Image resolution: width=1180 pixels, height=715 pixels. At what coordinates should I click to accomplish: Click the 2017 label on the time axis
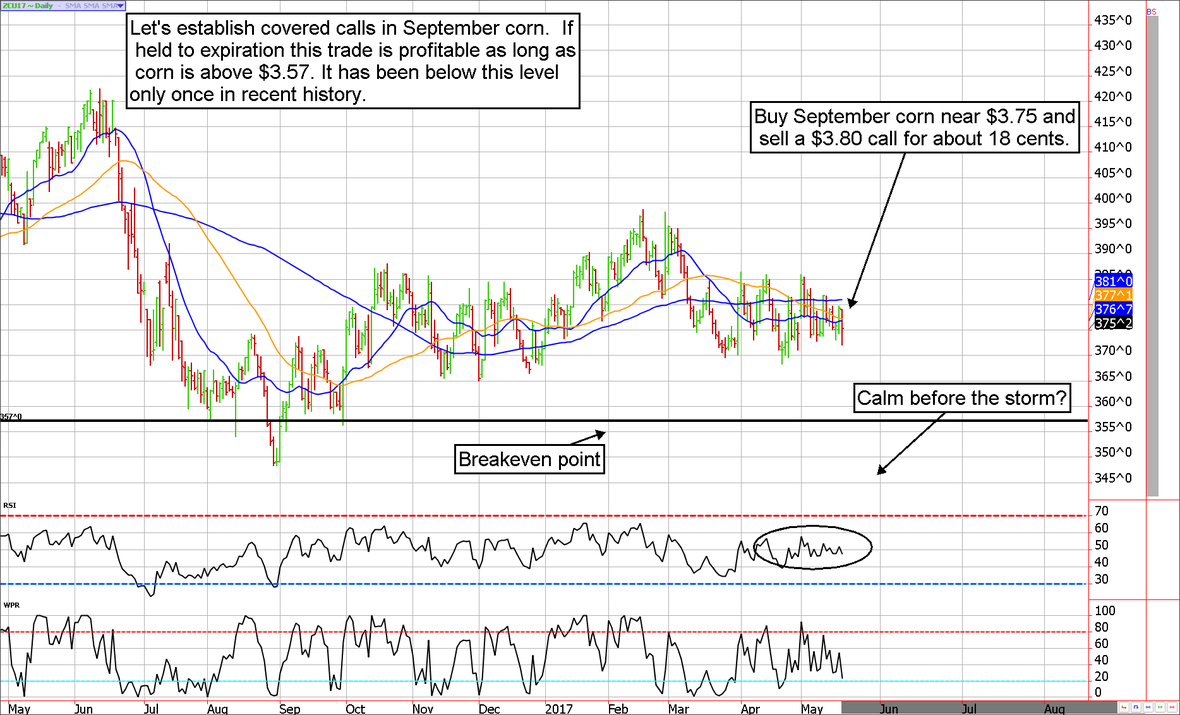(x=560, y=707)
